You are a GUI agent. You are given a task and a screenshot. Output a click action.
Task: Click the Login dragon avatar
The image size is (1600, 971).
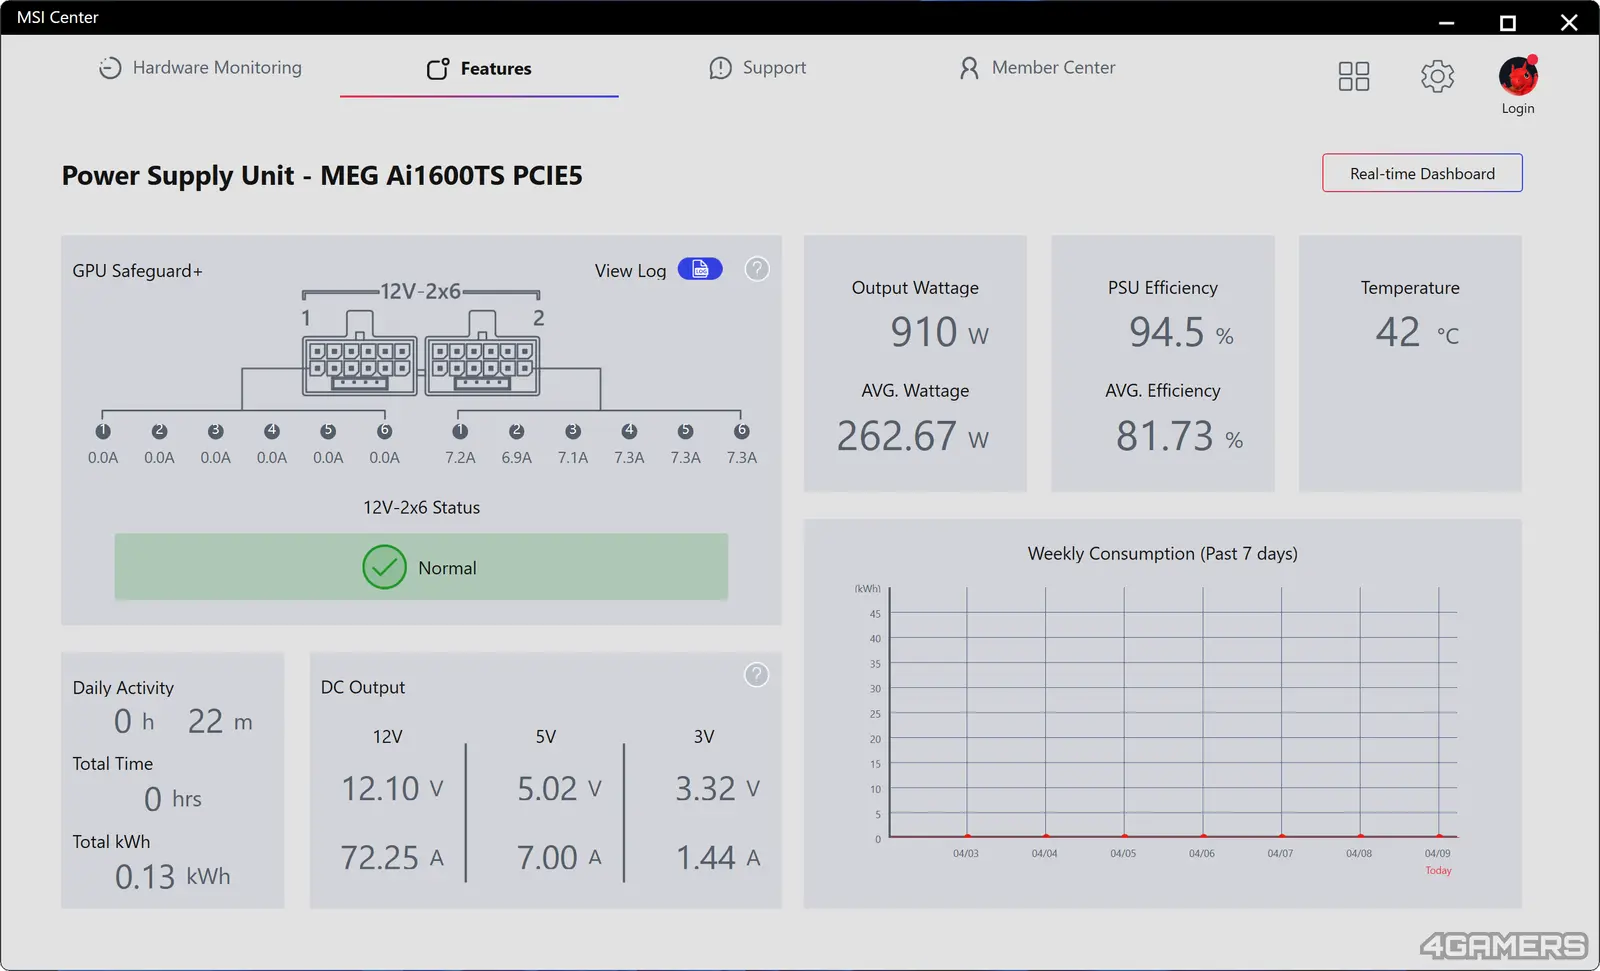click(x=1518, y=76)
